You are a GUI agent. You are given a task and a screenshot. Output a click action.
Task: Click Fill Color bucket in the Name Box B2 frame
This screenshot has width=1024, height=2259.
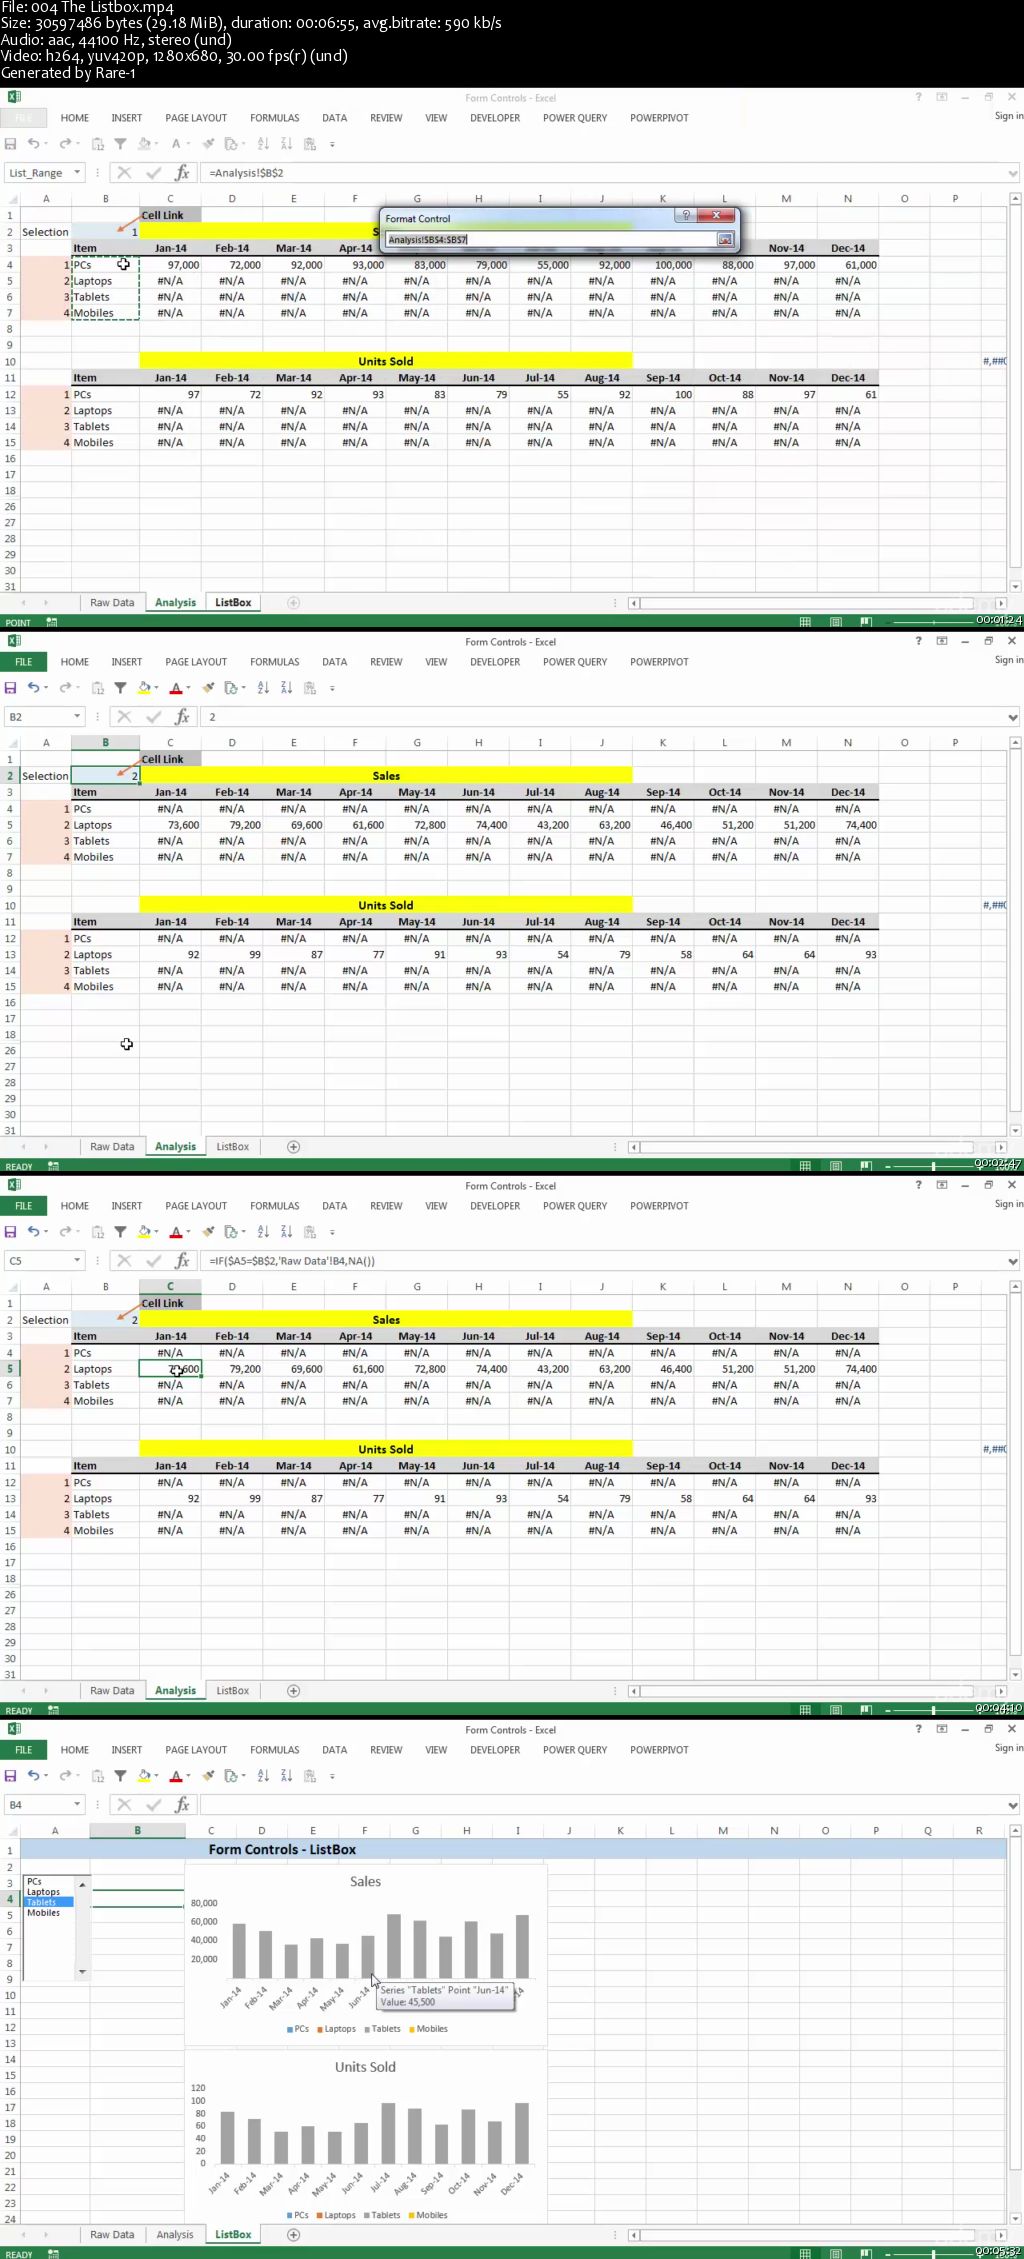(x=144, y=688)
